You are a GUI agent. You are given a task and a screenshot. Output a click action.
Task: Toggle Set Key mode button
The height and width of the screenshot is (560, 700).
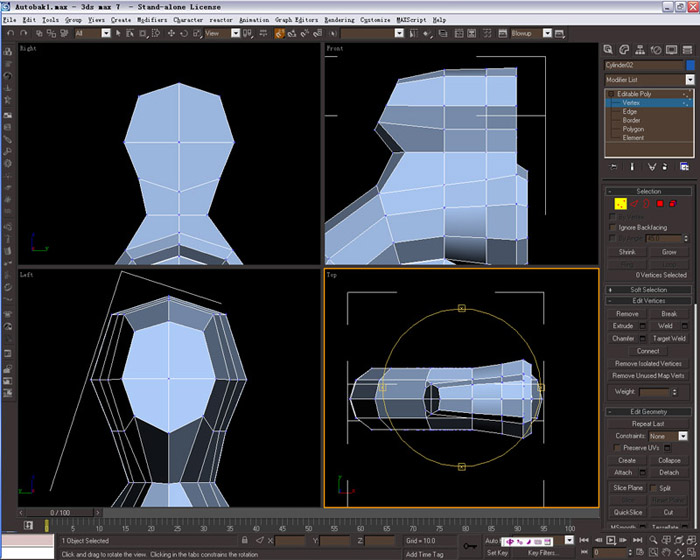496,553
